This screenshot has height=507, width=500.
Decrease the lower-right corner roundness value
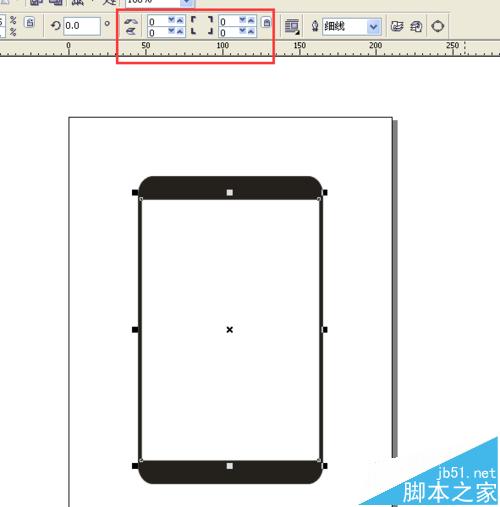click(x=243, y=31)
